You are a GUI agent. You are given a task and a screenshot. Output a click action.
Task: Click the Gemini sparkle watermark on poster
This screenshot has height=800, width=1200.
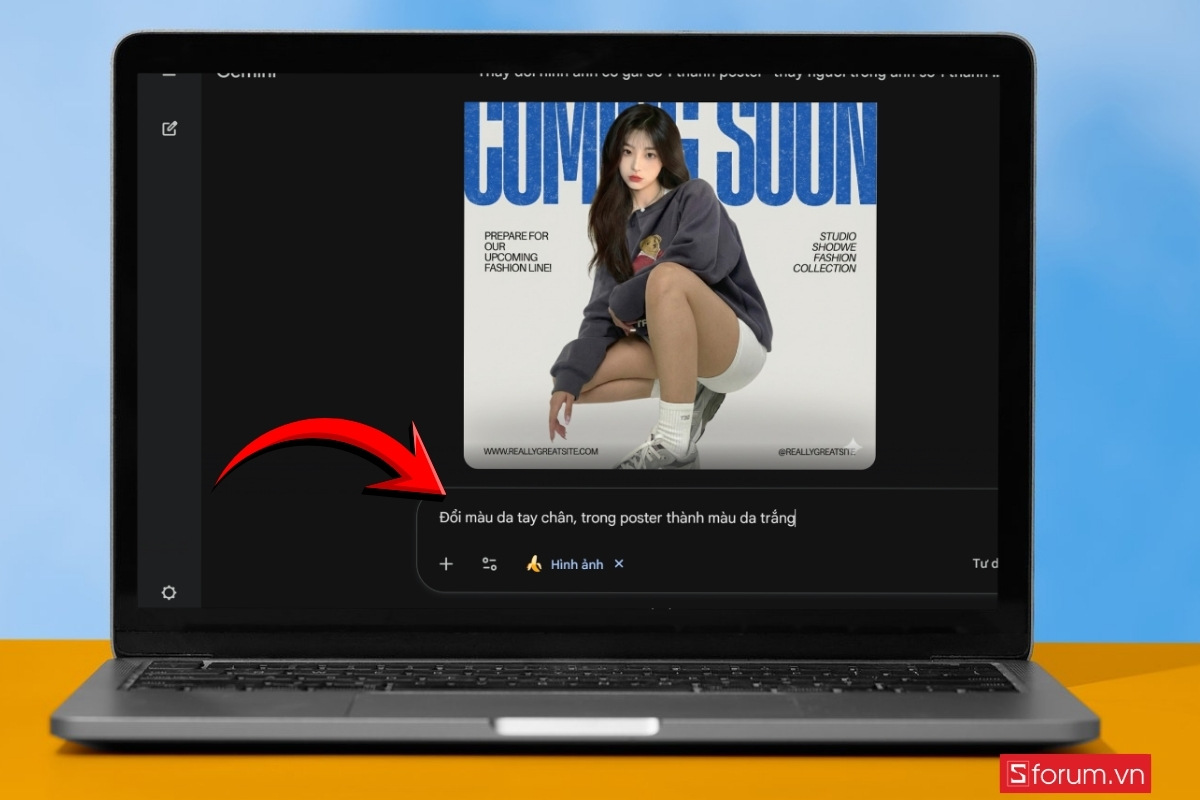click(x=852, y=446)
